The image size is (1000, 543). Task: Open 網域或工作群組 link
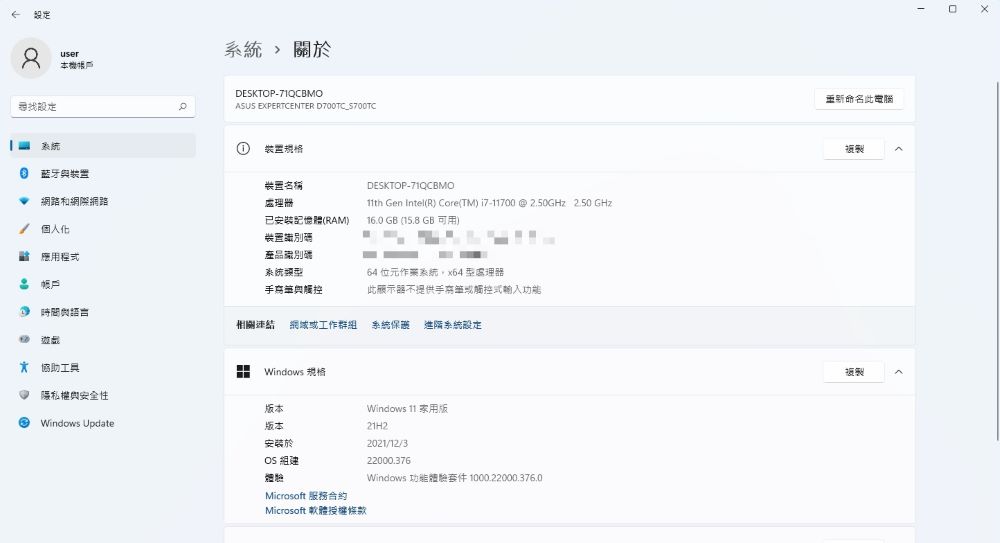(x=323, y=325)
